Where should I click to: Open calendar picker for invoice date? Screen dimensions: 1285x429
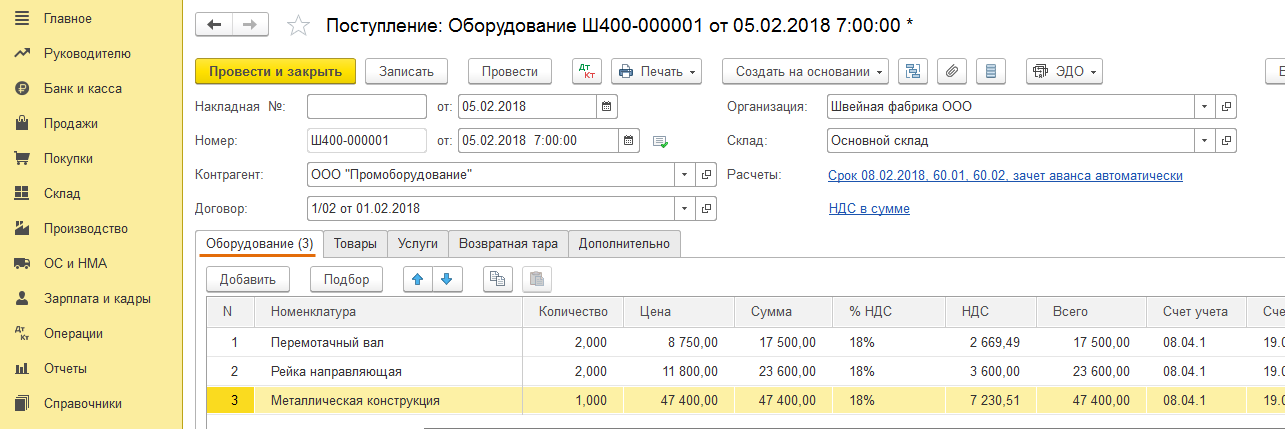607,106
